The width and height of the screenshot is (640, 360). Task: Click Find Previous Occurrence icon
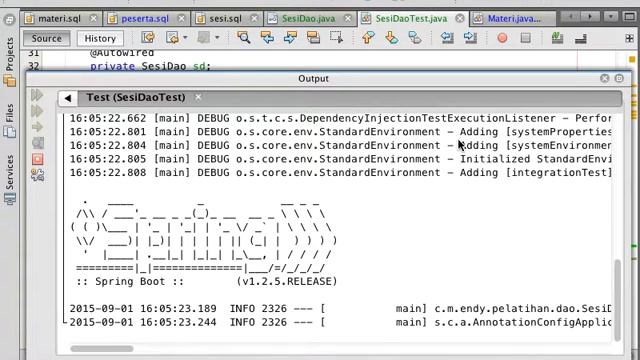click(x=267, y=38)
